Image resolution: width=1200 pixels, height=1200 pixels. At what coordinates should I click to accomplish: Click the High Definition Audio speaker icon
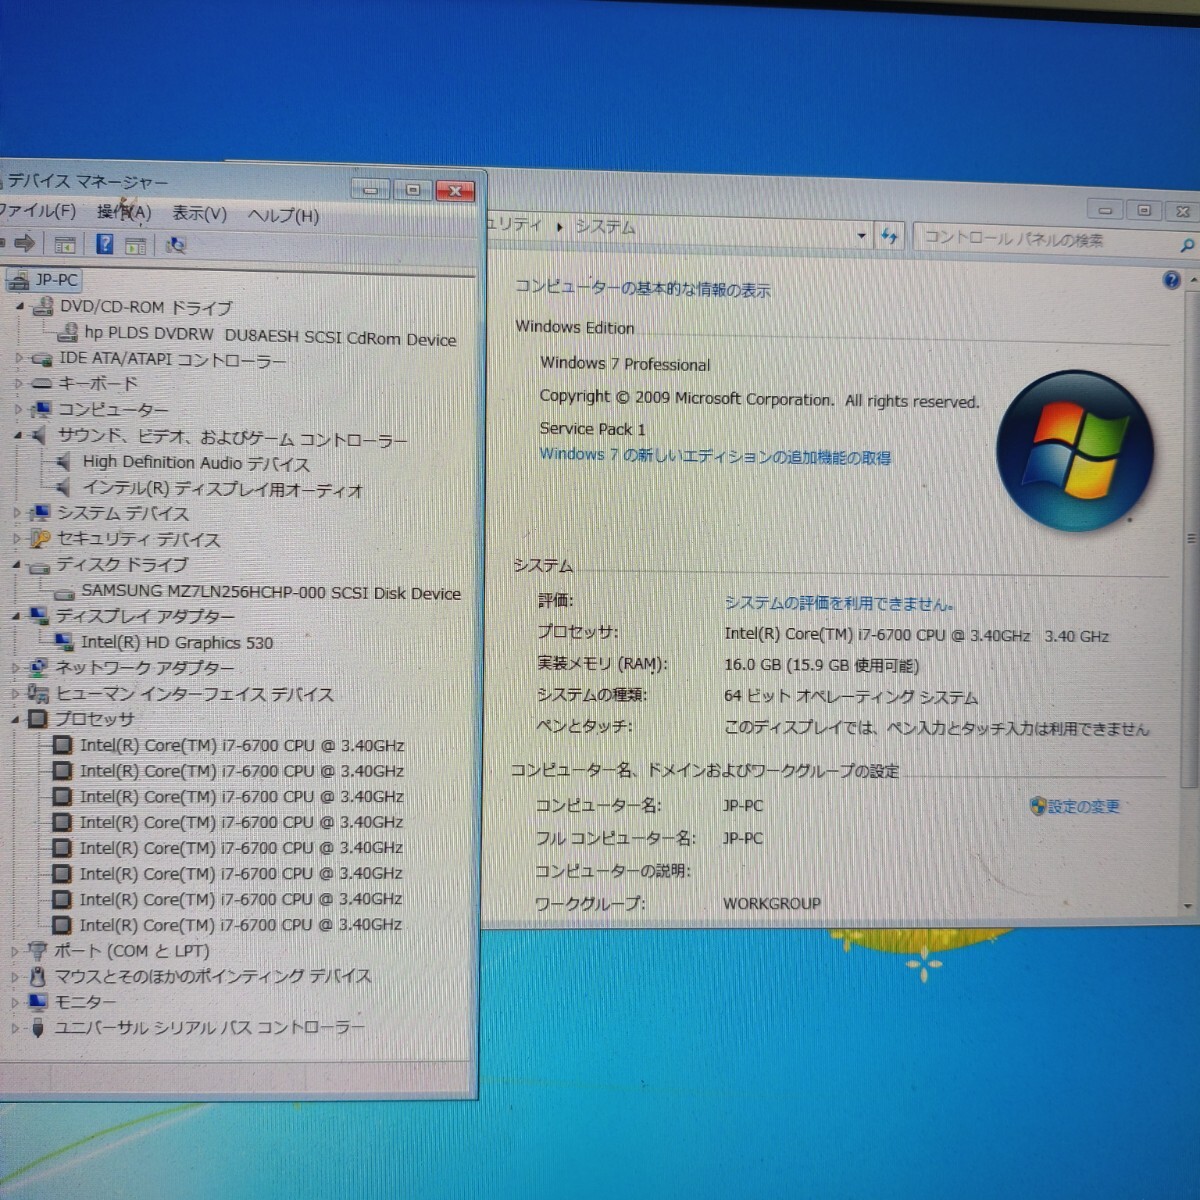pyautogui.click(x=65, y=461)
